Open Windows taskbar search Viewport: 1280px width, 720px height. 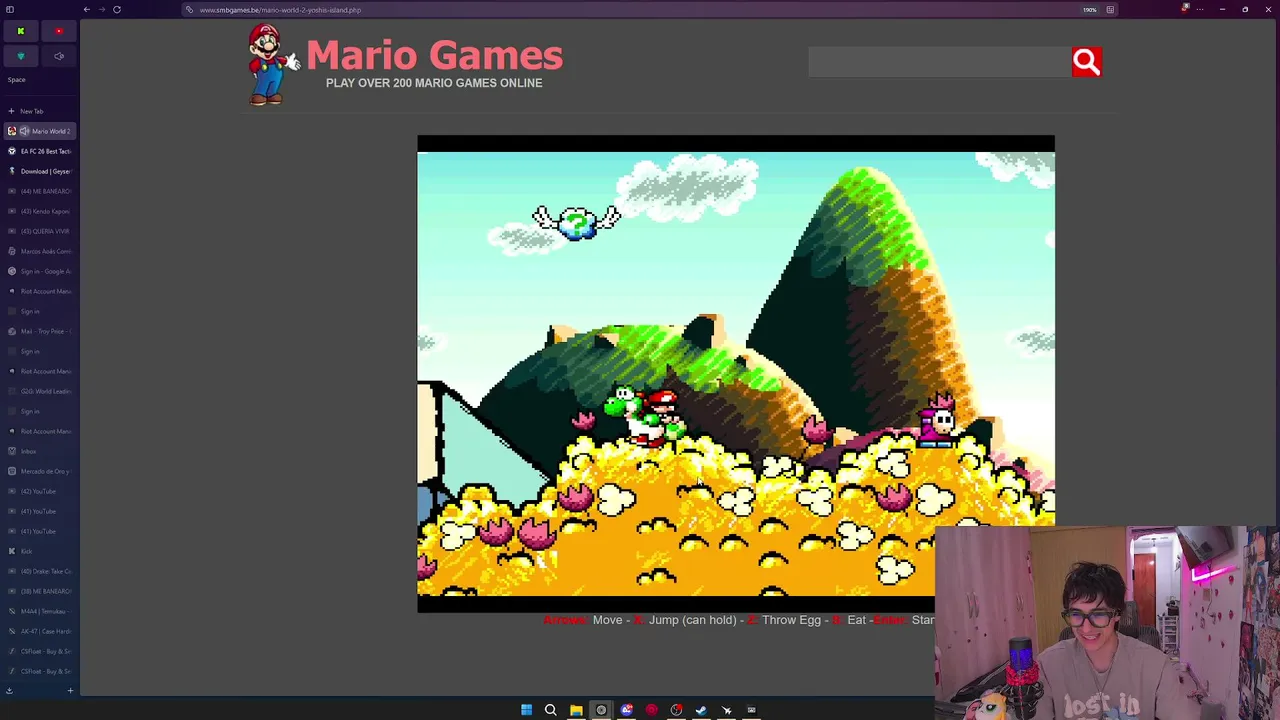pos(550,710)
